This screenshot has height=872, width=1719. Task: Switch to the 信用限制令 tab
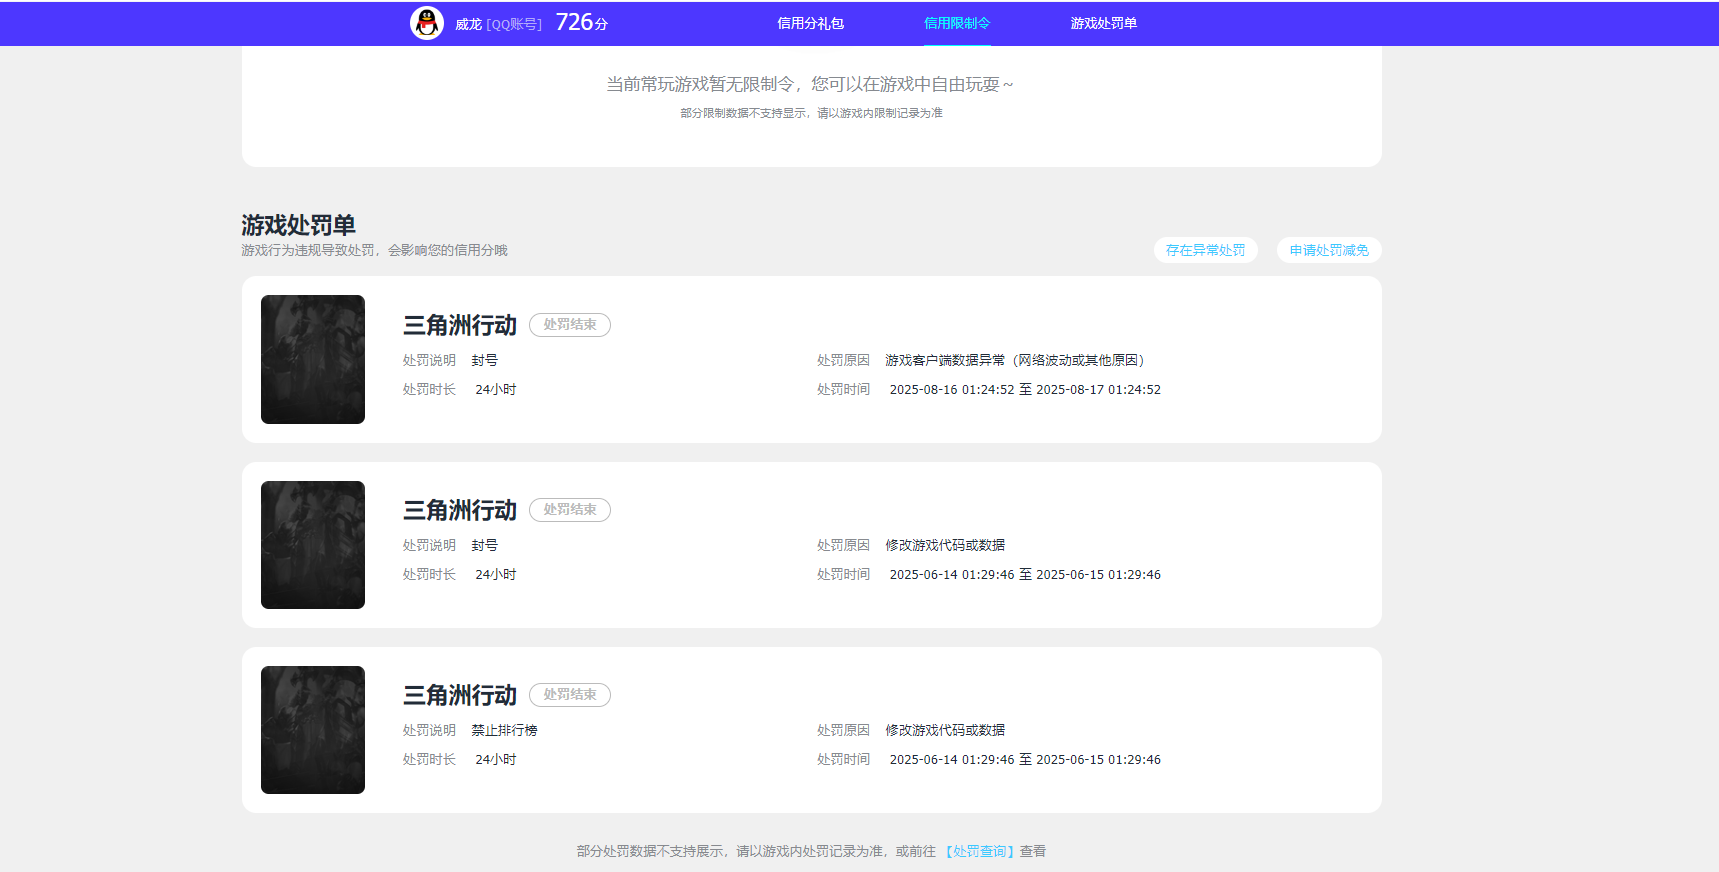tap(957, 23)
